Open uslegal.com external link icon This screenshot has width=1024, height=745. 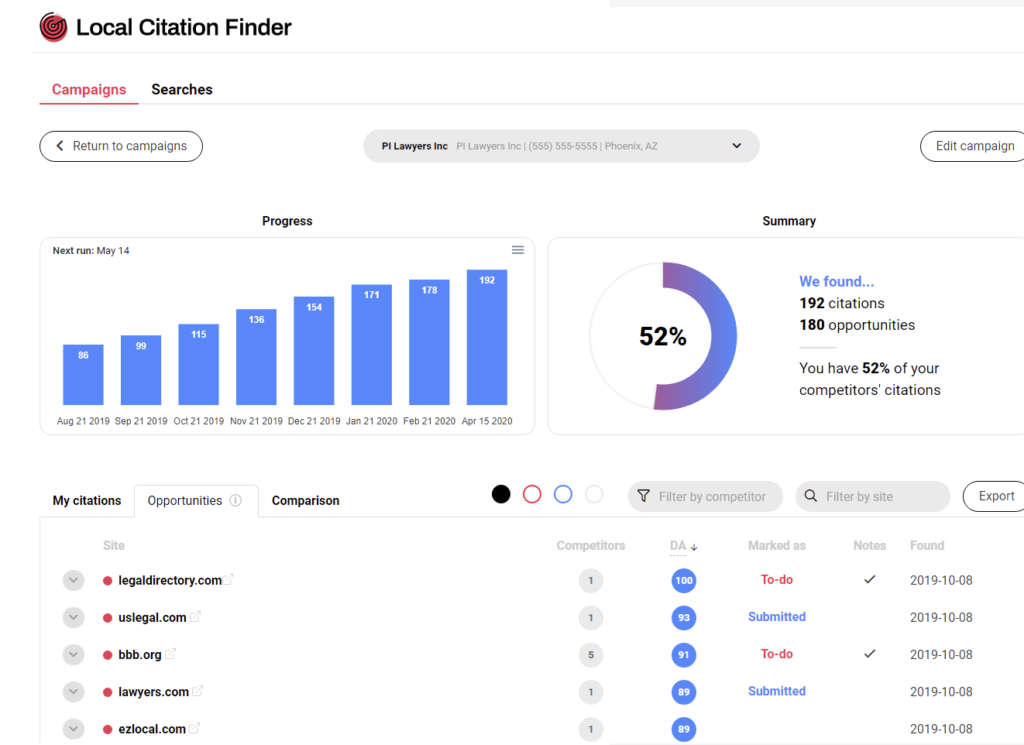coord(195,616)
